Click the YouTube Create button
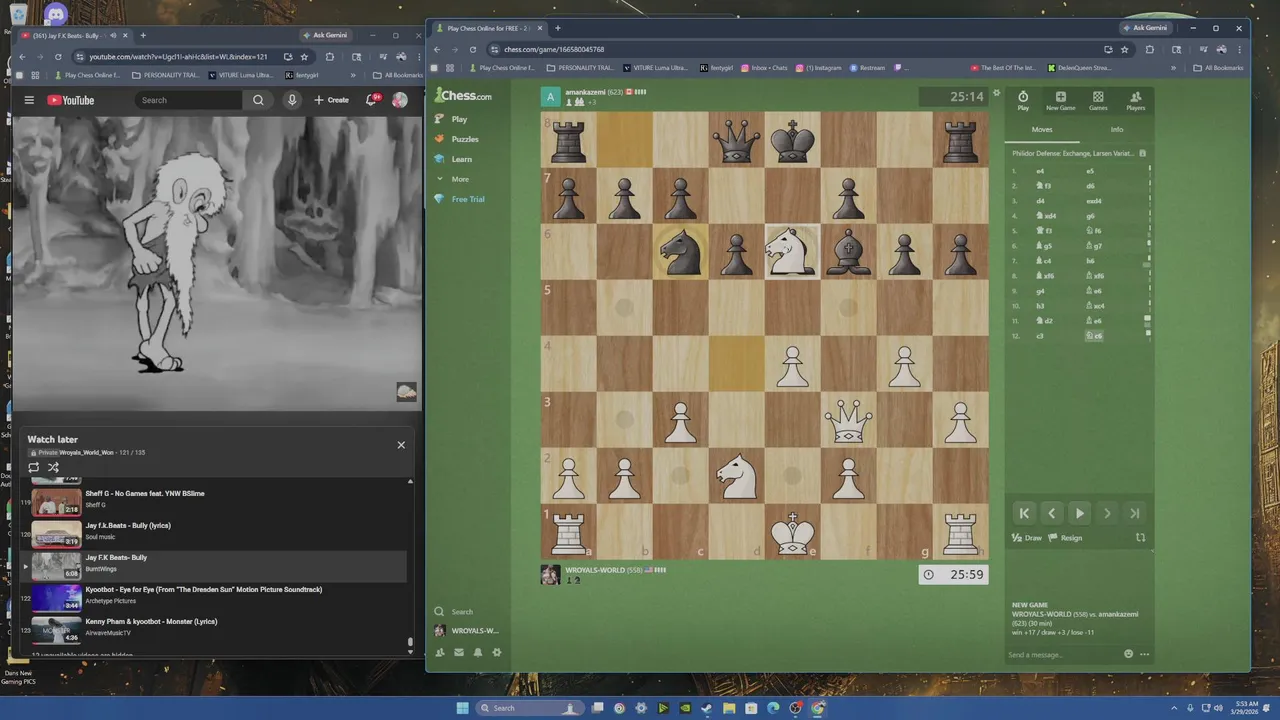The width and height of the screenshot is (1280, 720). click(331, 100)
